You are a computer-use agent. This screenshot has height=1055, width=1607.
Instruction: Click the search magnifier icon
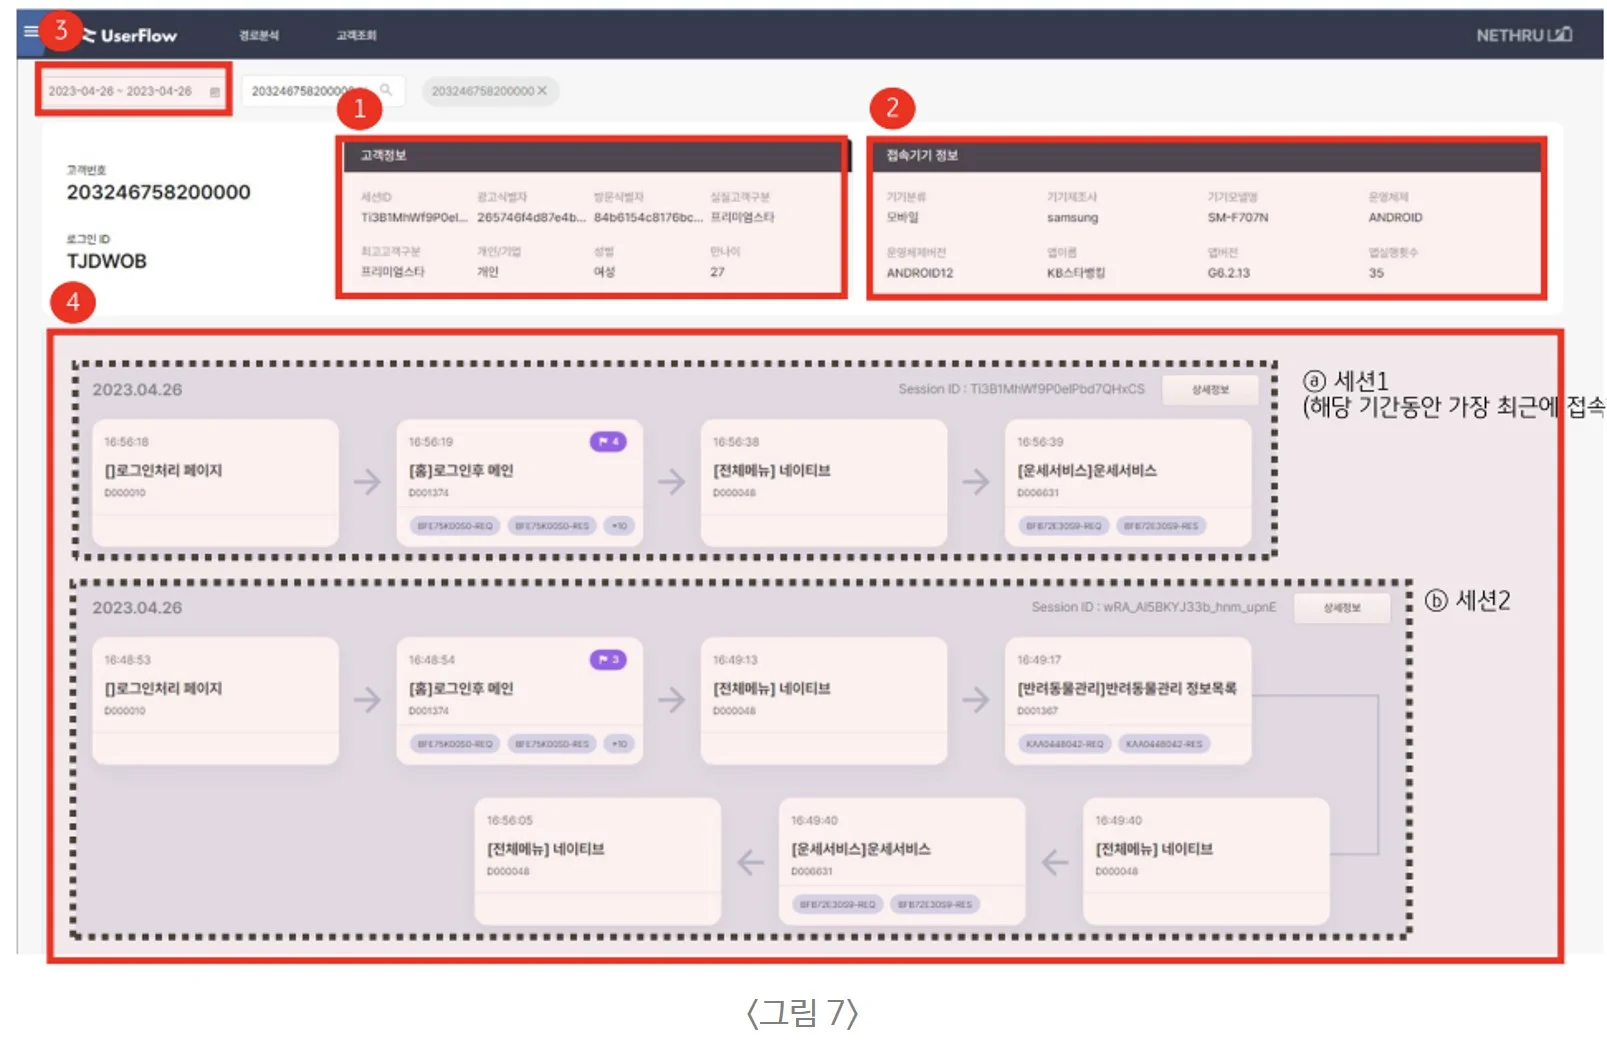click(x=386, y=90)
